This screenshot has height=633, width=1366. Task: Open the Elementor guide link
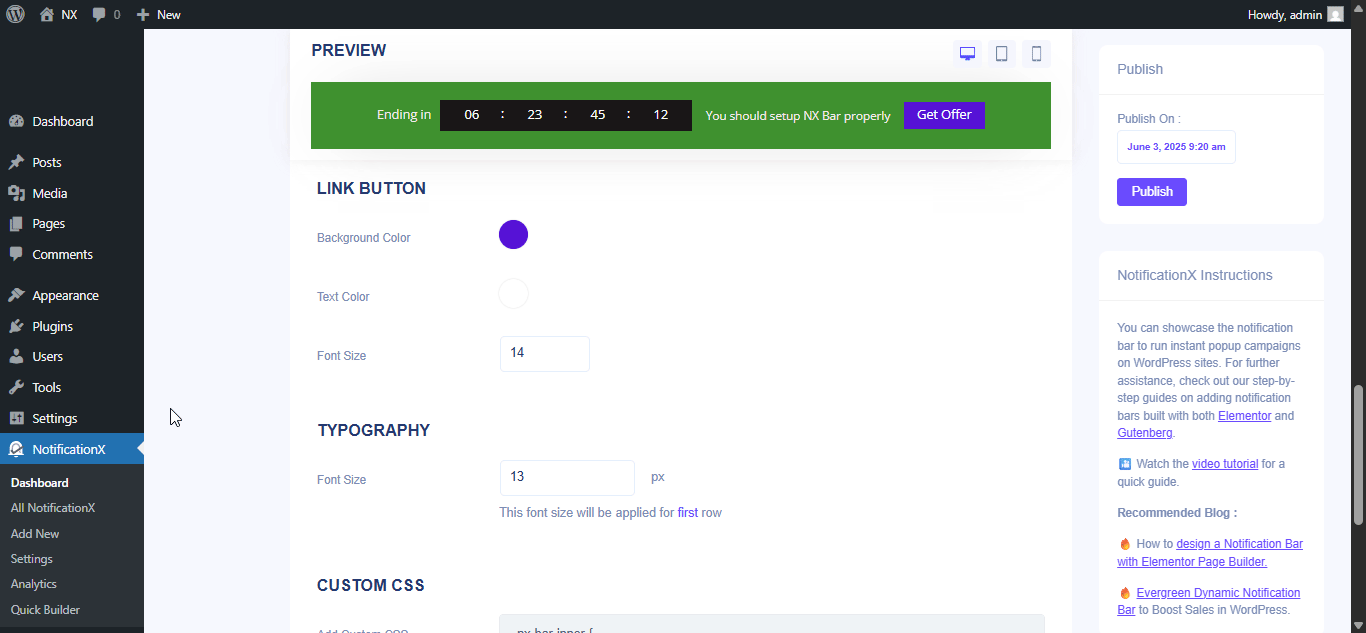pos(1244,416)
